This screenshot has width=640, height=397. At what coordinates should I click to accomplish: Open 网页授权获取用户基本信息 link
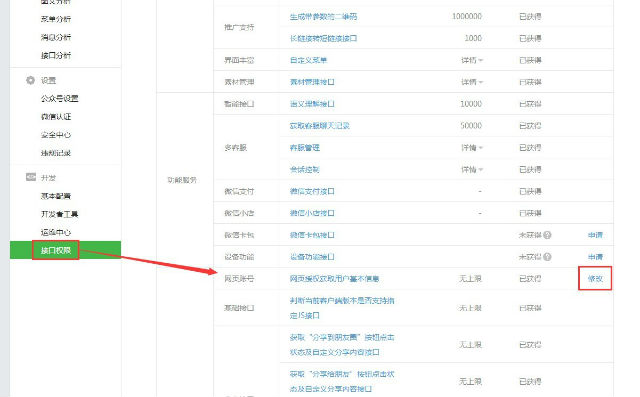pos(334,279)
